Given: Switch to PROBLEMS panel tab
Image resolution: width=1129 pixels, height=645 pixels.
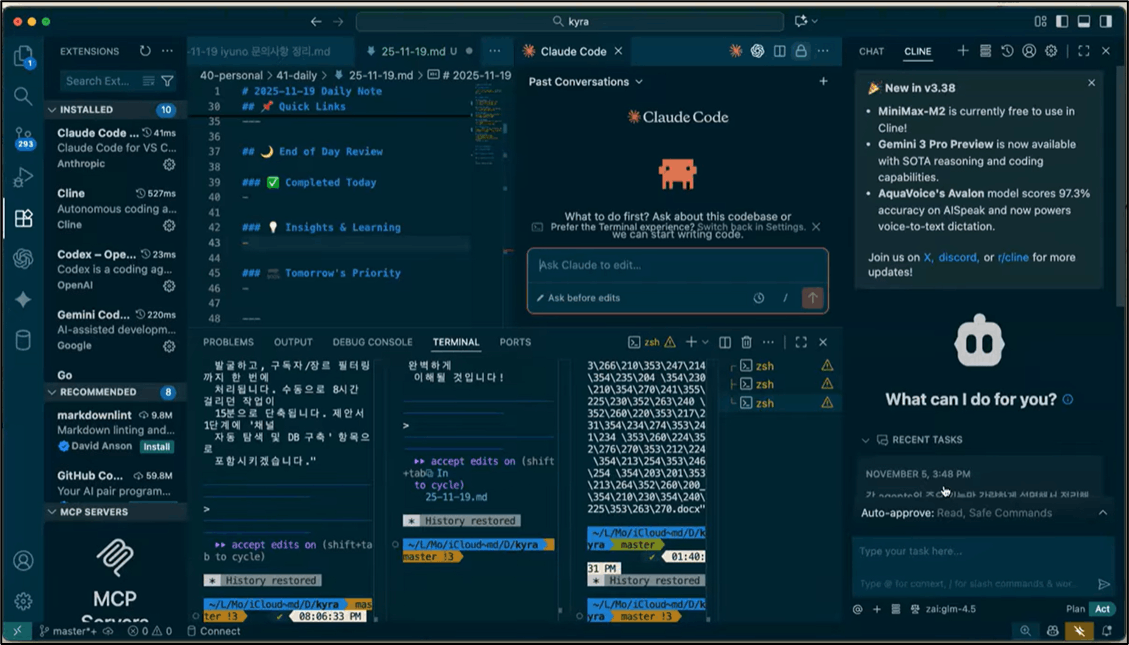Looking at the screenshot, I should click(228, 342).
